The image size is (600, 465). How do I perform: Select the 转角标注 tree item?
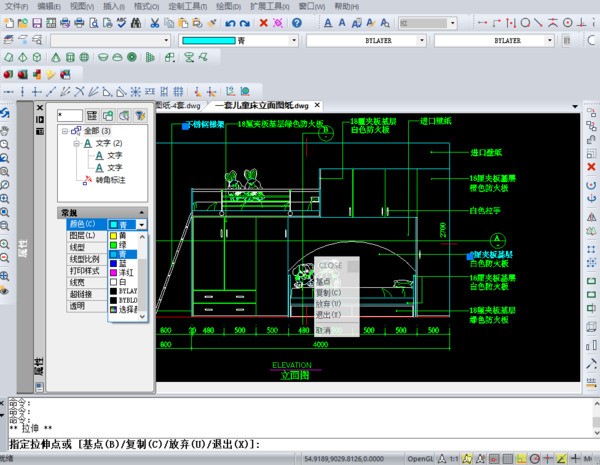(x=110, y=179)
